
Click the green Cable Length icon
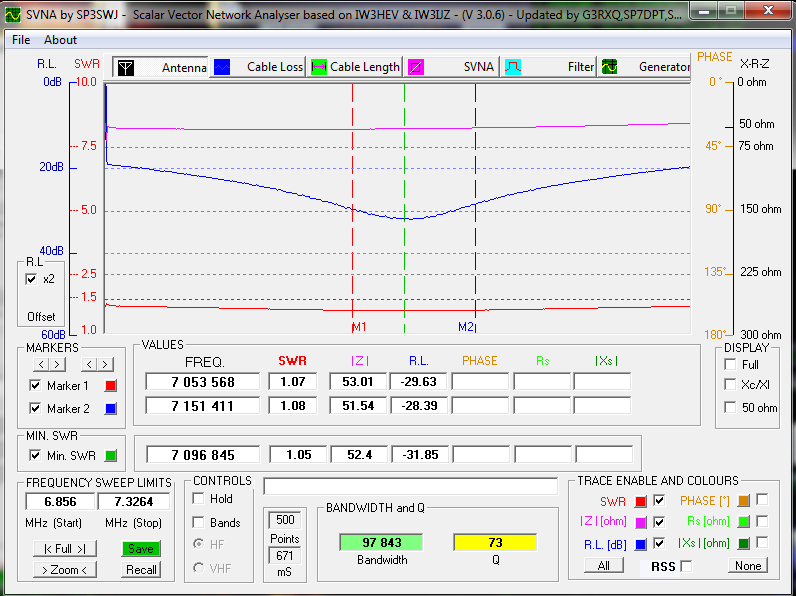[x=319, y=67]
